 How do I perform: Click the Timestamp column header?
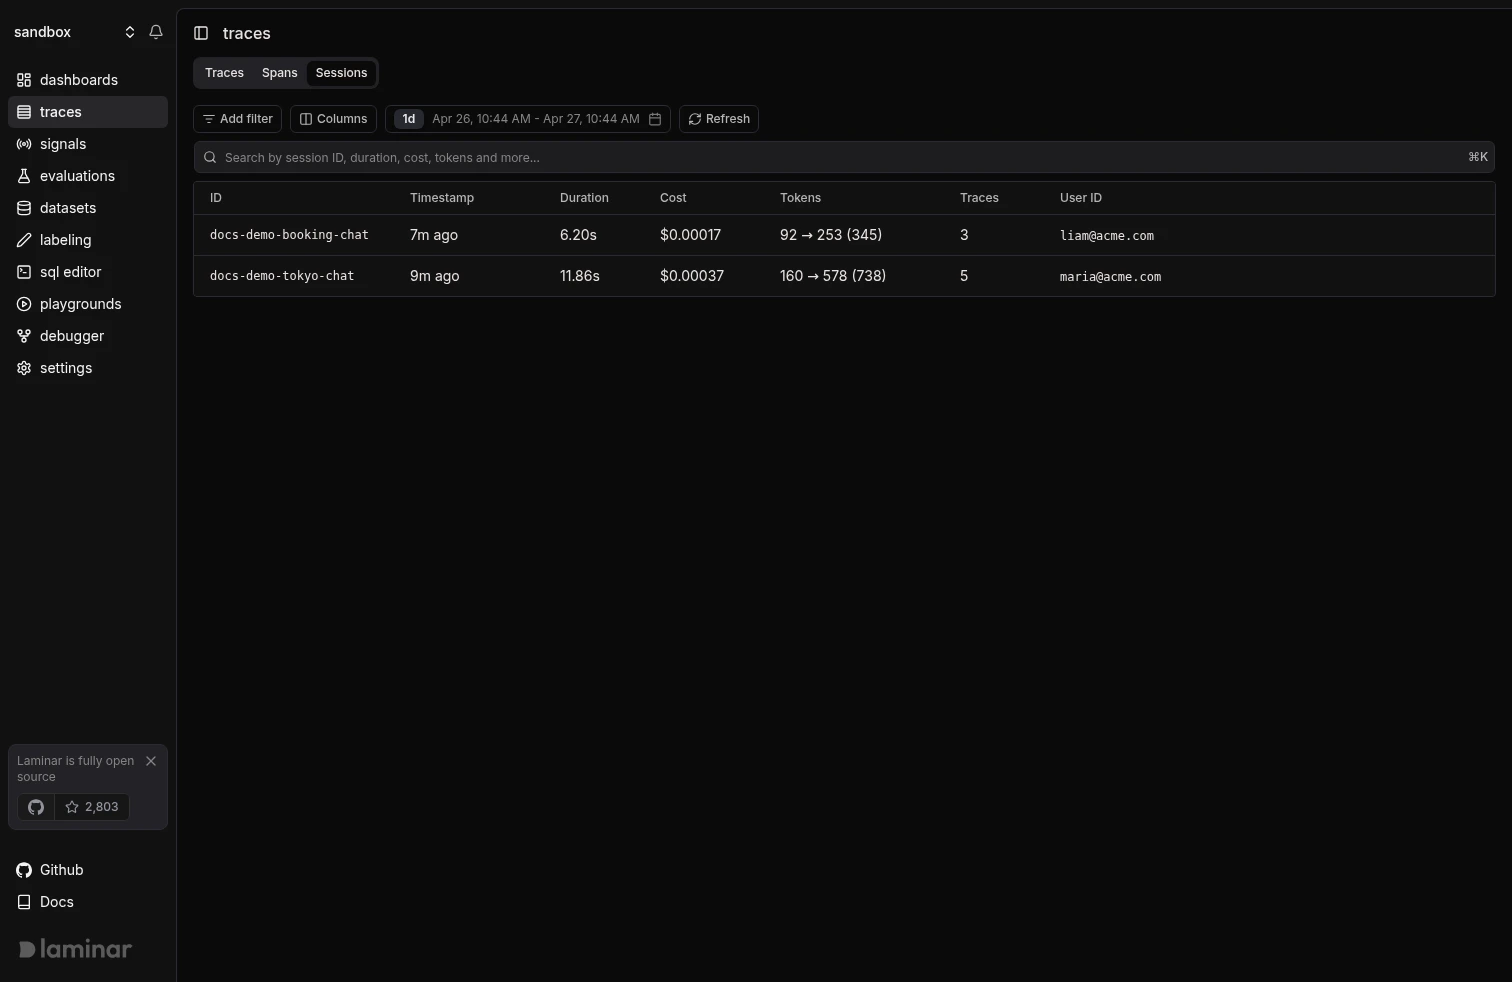(442, 198)
